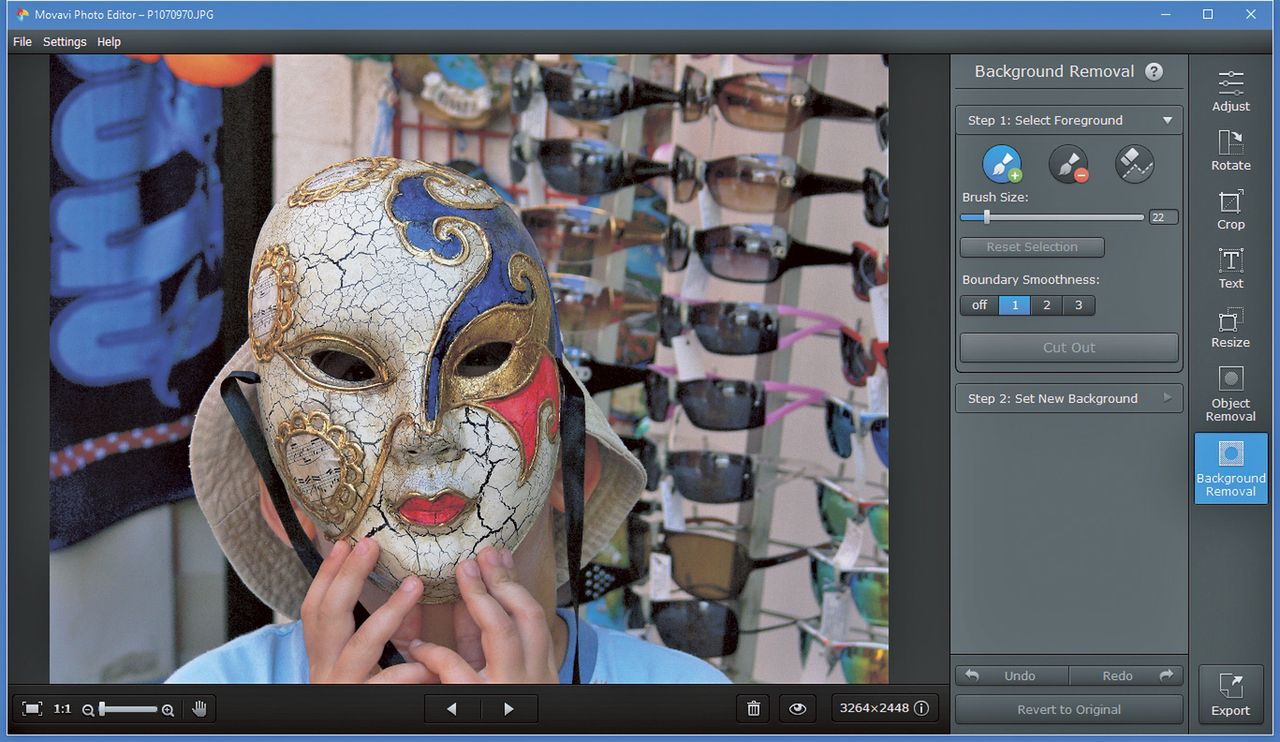The width and height of the screenshot is (1280, 742).
Task: Minimize the Movavi Photo Editor window
Action: click(1164, 14)
